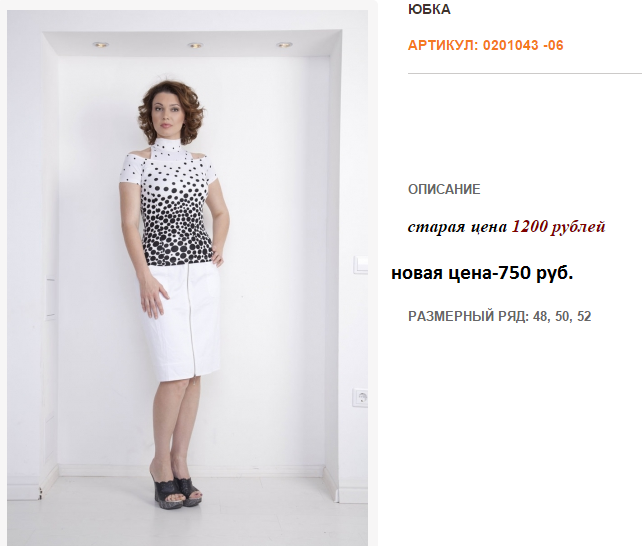642x546 pixels.
Task: Click the center ceiling spotlight in the photo
Action: [195, 45]
